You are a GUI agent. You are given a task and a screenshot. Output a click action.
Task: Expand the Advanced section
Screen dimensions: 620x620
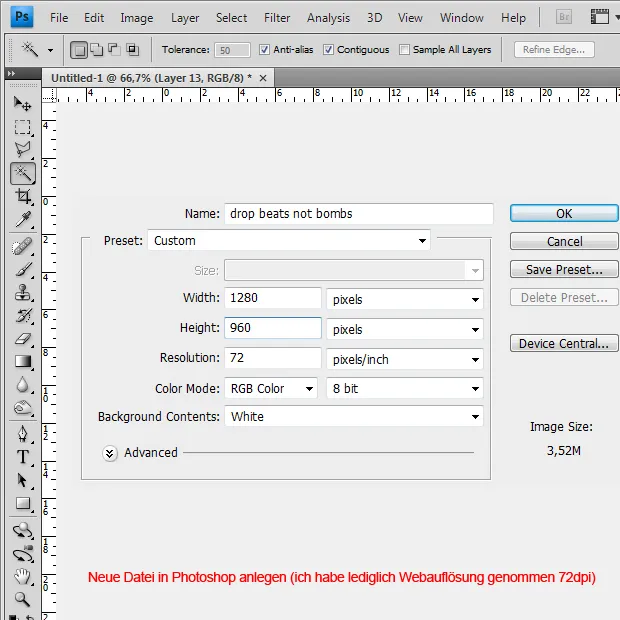click(x=110, y=453)
